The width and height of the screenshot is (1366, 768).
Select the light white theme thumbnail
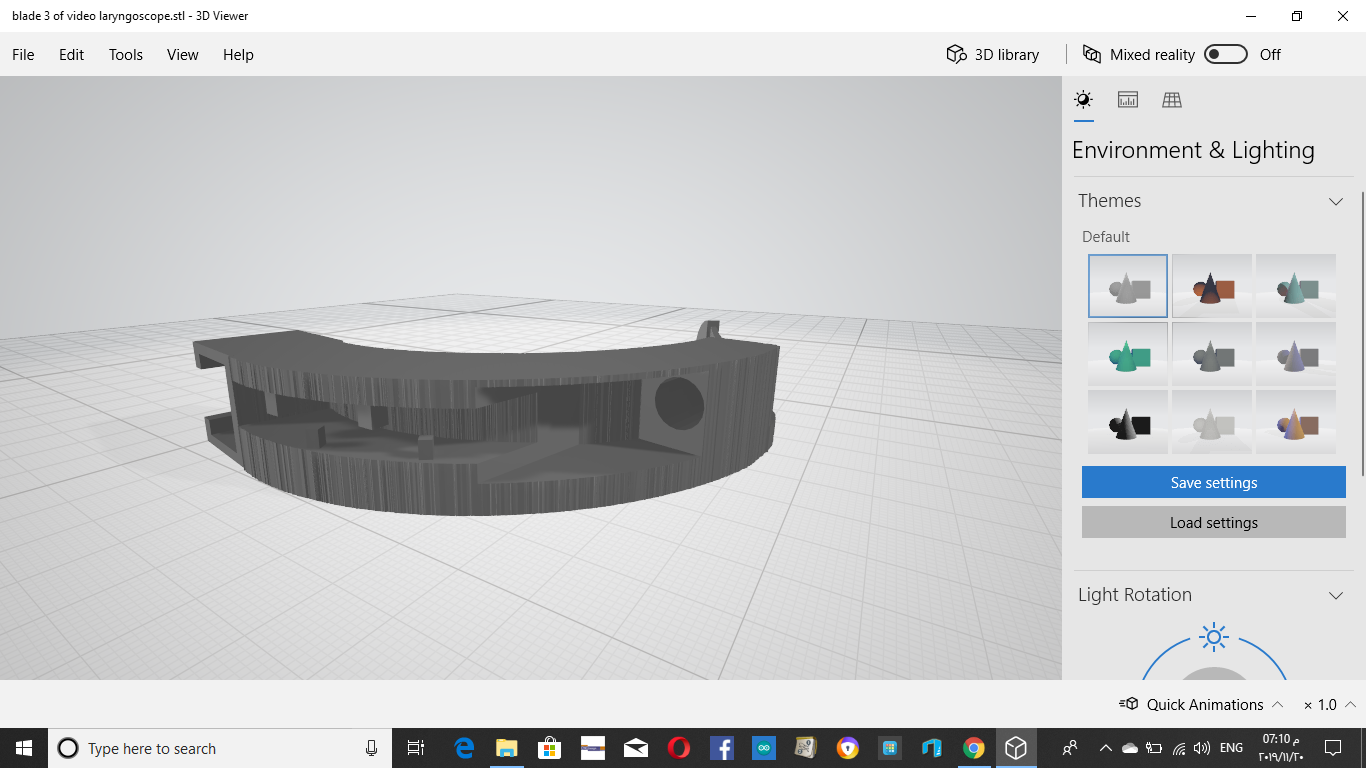pos(1212,422)
